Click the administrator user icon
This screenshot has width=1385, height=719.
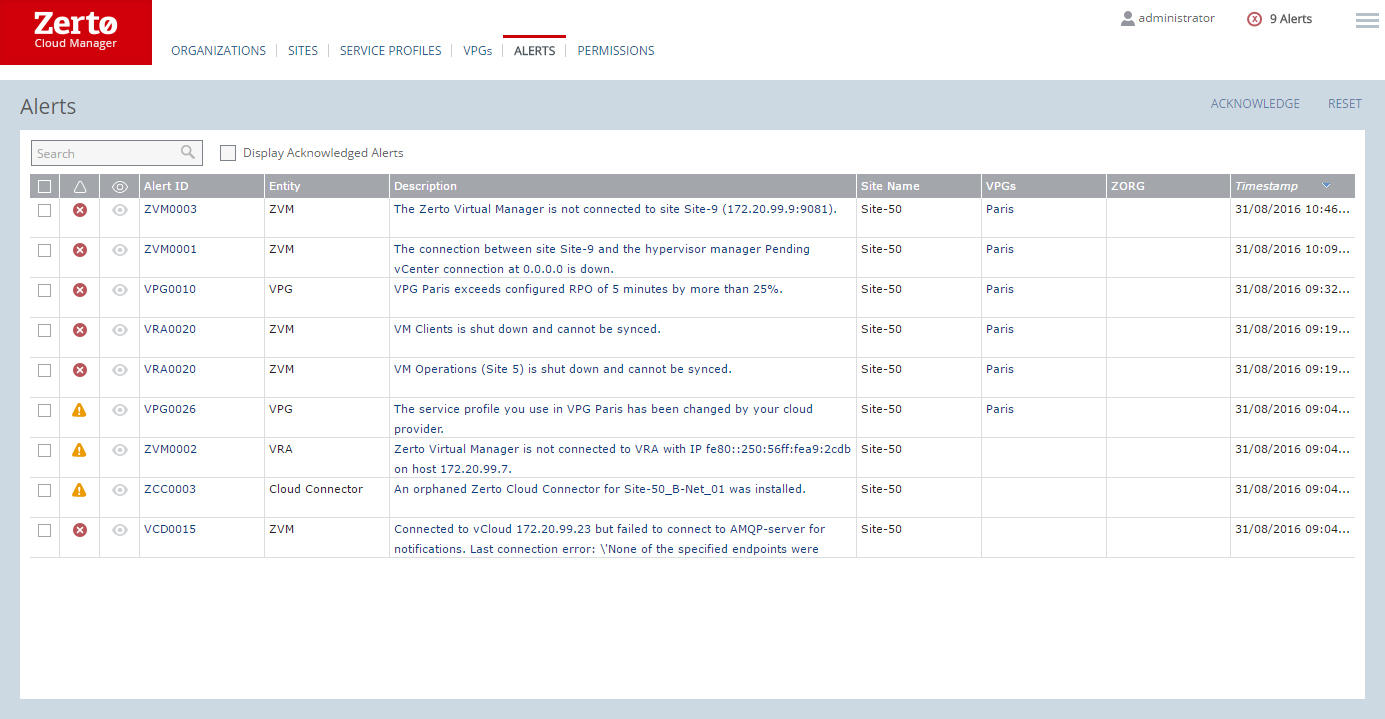1128,19
